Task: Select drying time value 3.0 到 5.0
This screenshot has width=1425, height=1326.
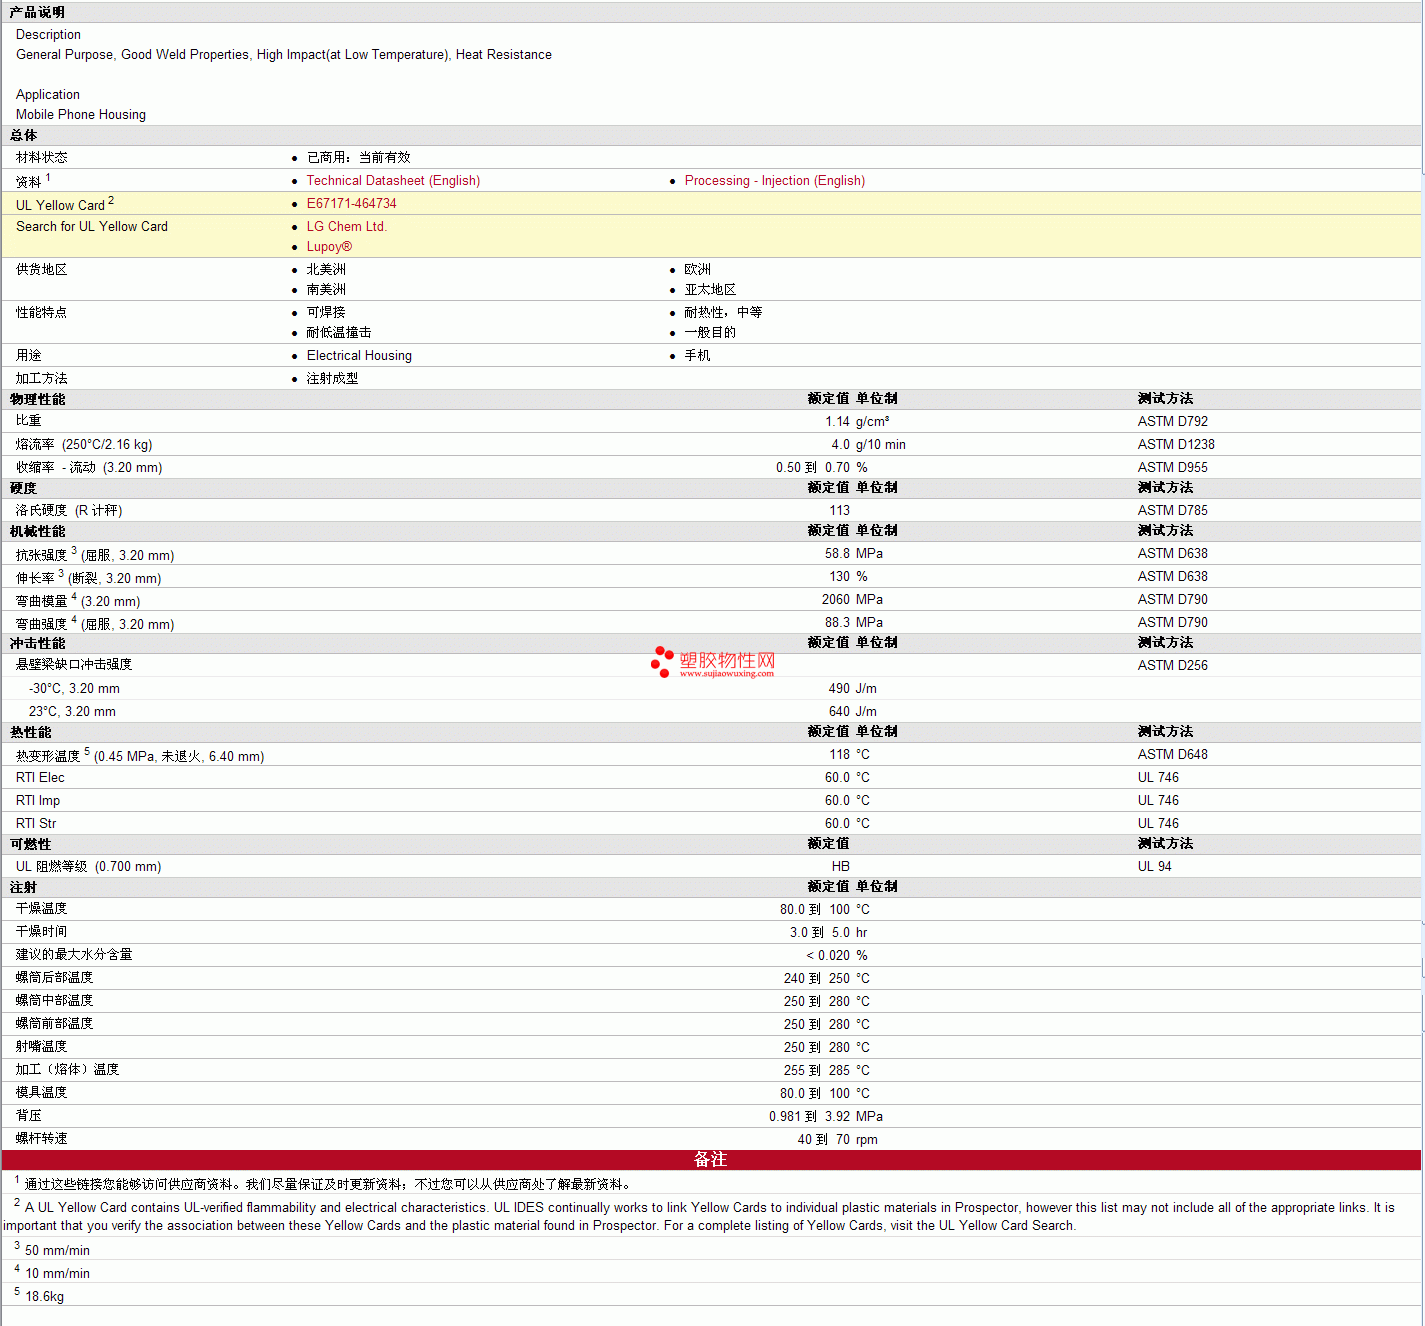Action: [x=820, y=933]
